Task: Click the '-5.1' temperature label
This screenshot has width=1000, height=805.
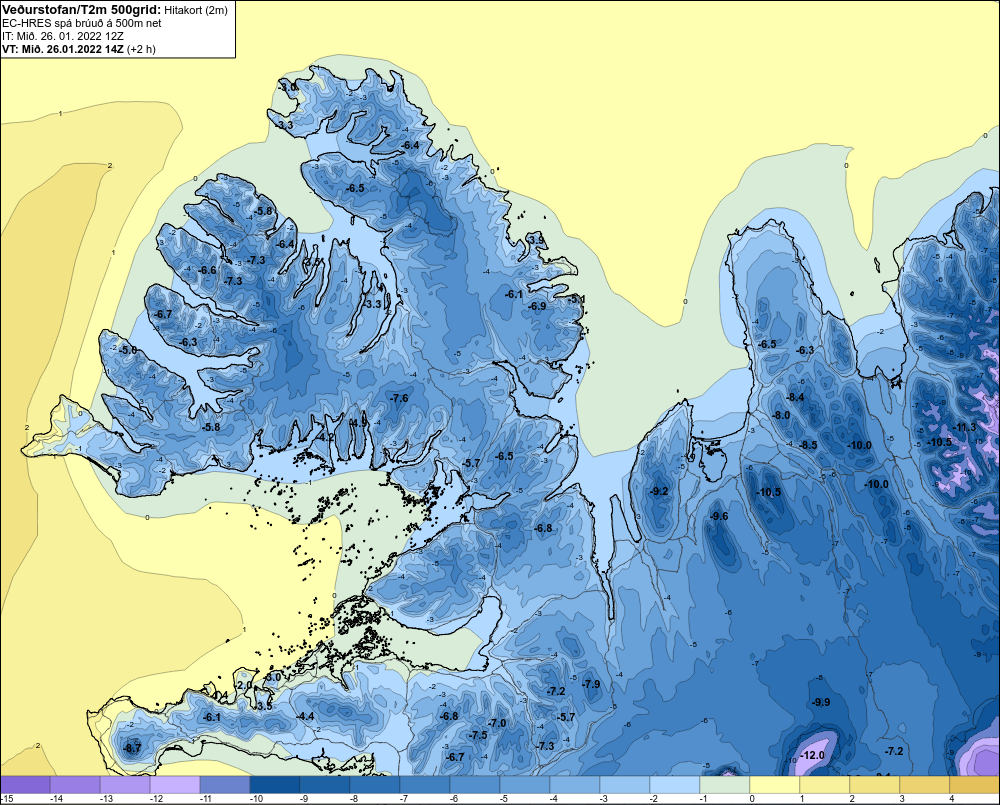Action: click(576, 299)
